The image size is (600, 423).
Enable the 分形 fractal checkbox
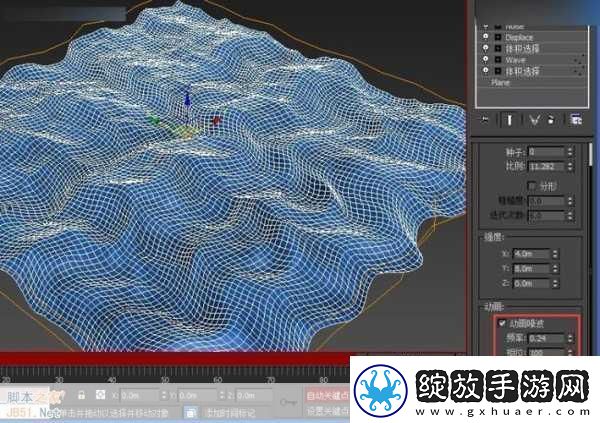(532, 186)
